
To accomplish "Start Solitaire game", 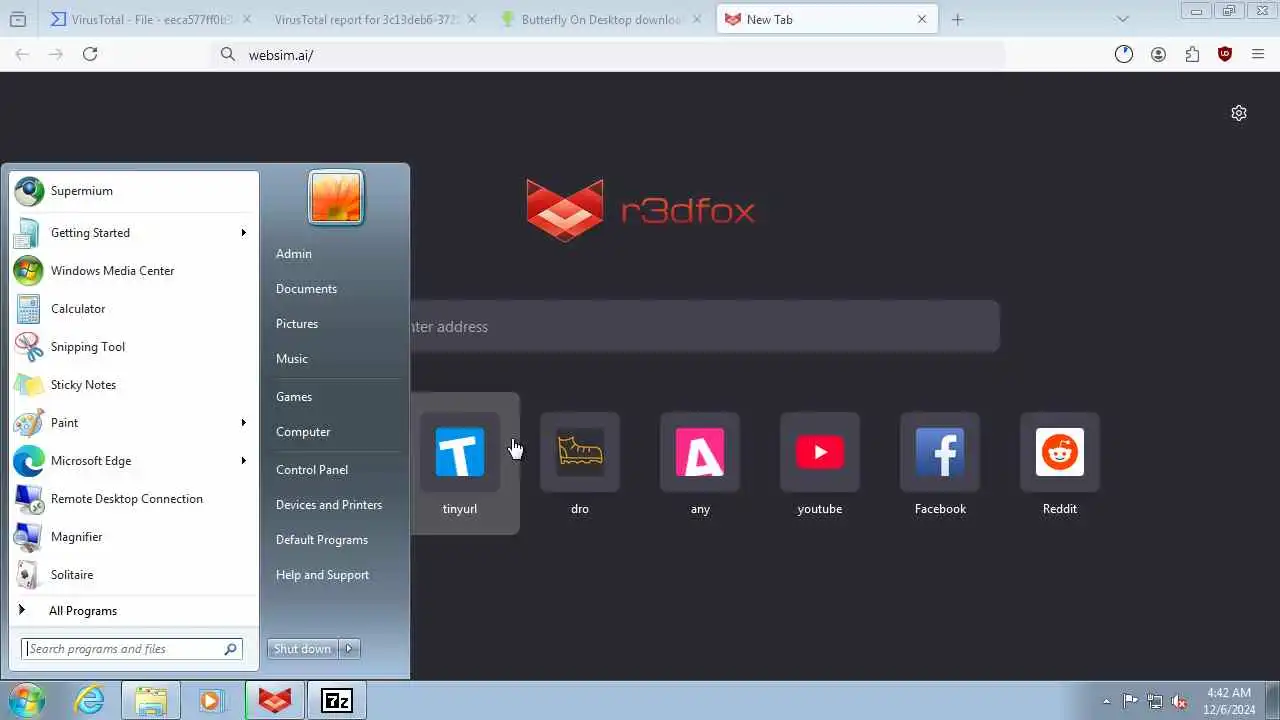I will pos(134,575).
